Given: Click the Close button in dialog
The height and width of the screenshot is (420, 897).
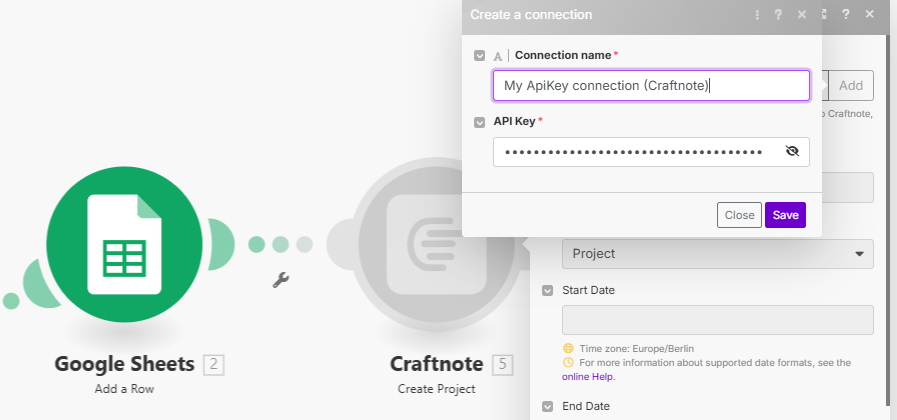Looking at the screenshot, I should tap(739, 215).
